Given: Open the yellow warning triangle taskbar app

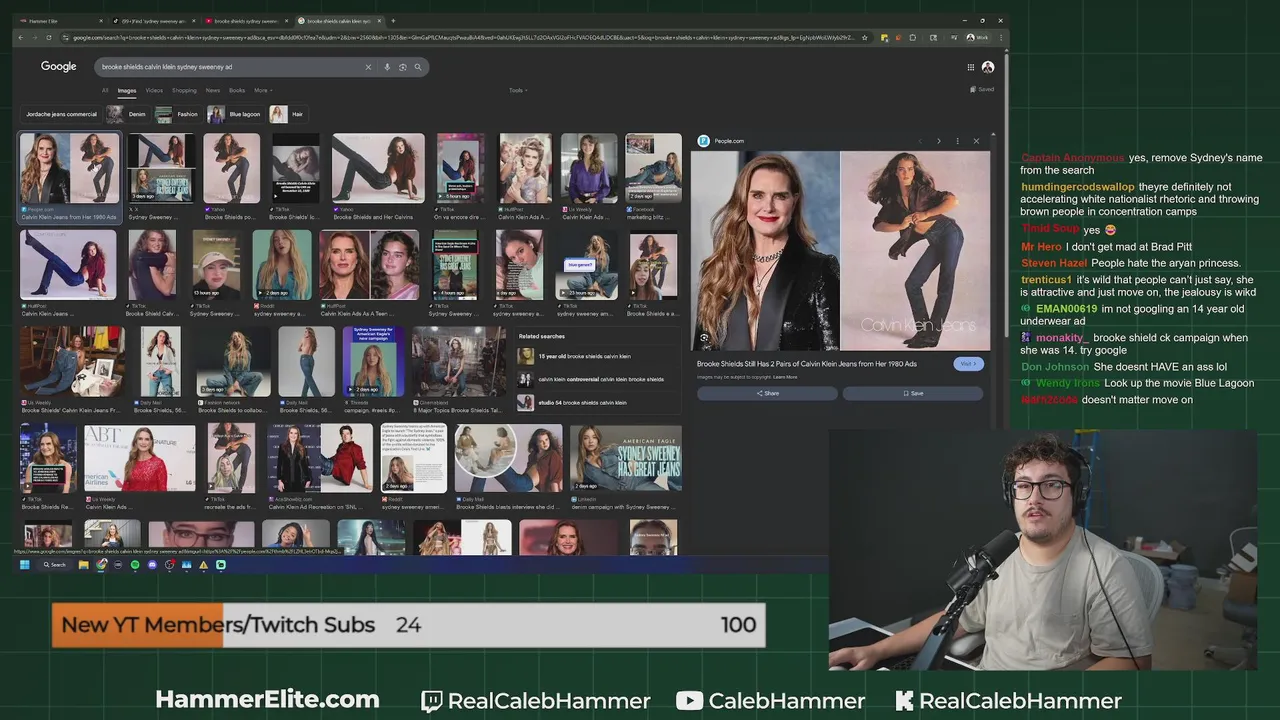Looking at the screenshot, I should 203,565.
